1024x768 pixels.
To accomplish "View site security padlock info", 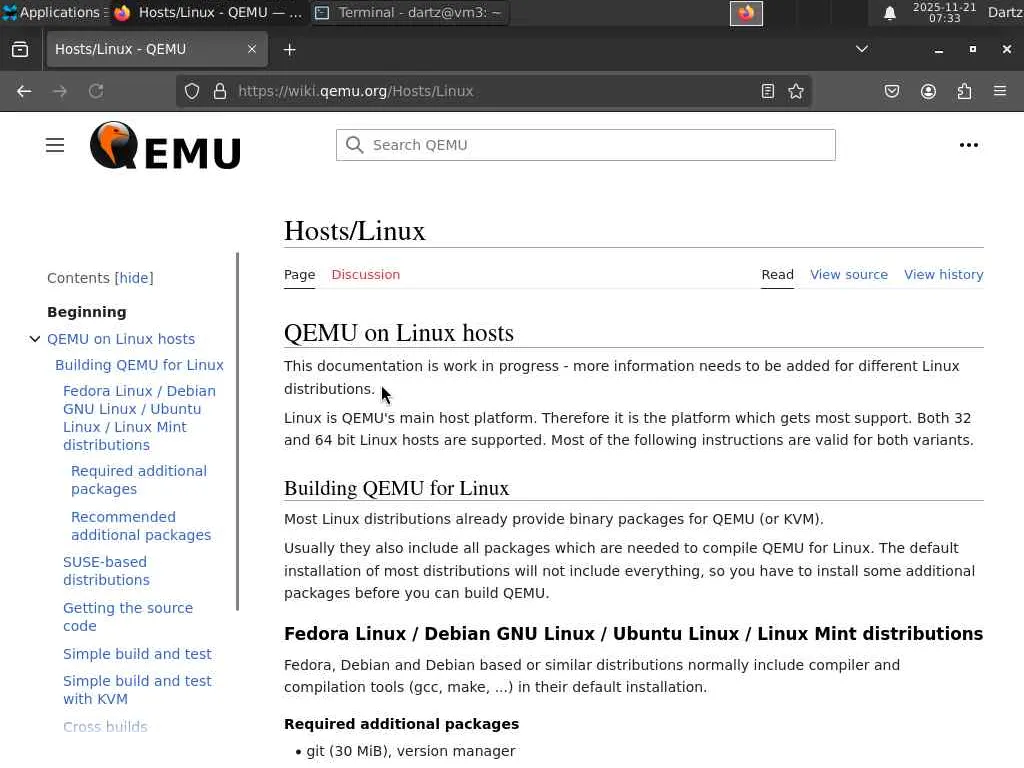I will [x=220, y=91].
